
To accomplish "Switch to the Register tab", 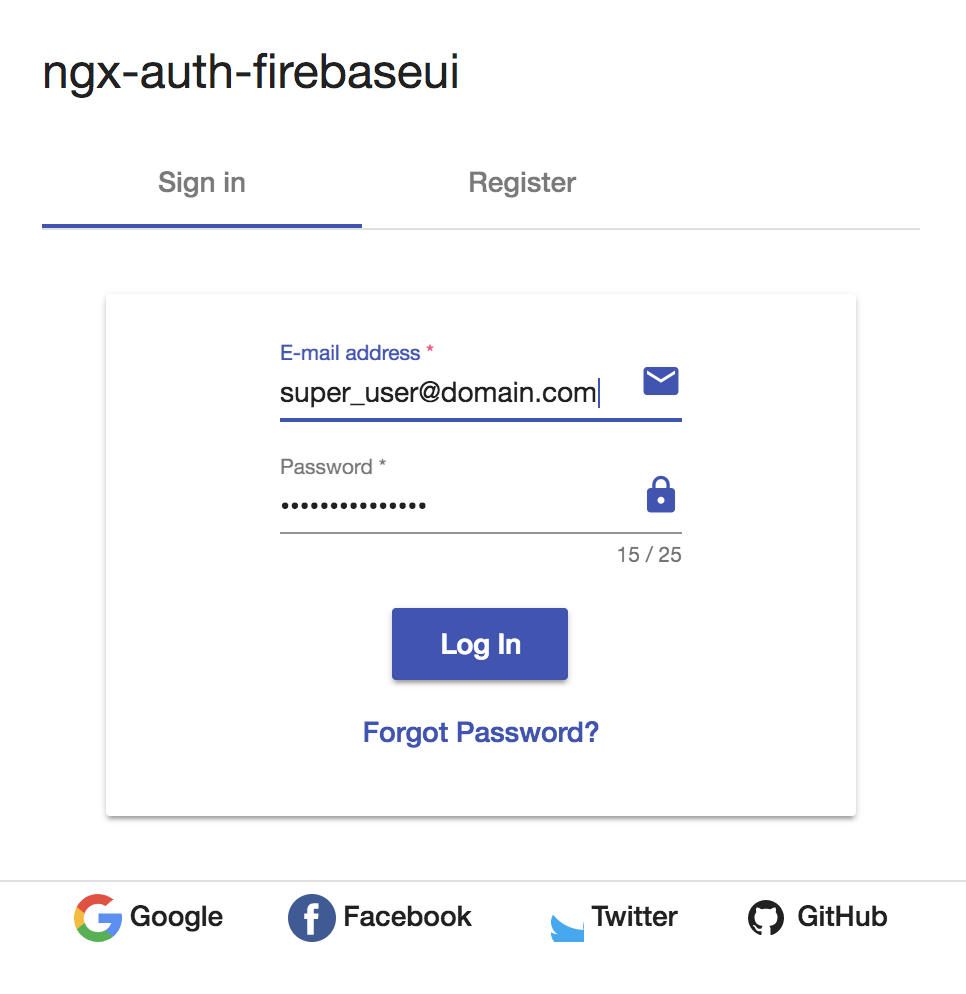I will click(521, 182).
